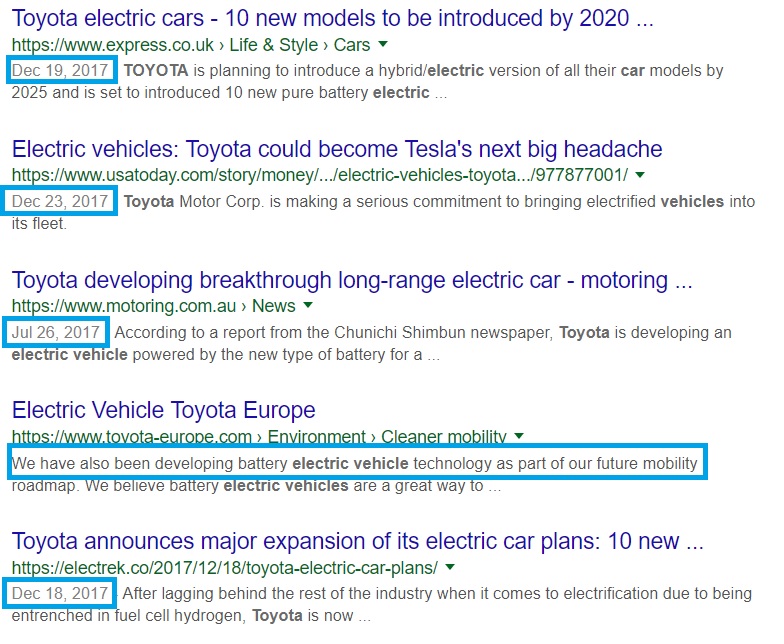Image resolution: width=784 pixels, height=644 pixels.
Task: Click highlighted snippet about battery electric vehicle technology
Action: 356,462
